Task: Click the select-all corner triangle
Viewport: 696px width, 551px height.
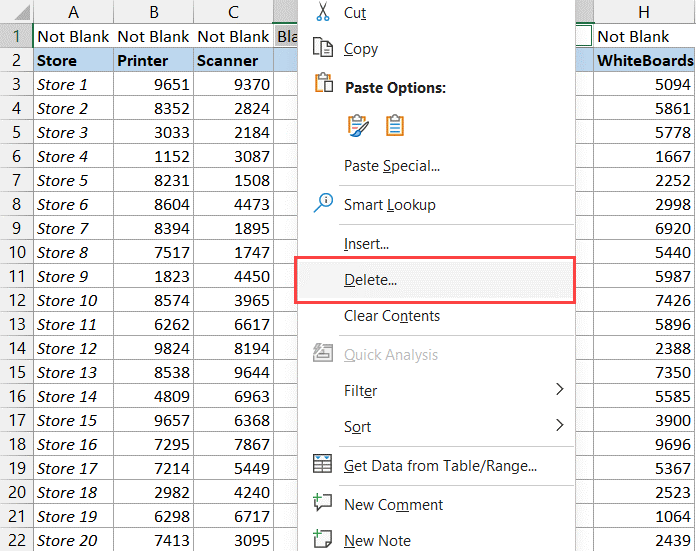Action: tap(21, 12)
